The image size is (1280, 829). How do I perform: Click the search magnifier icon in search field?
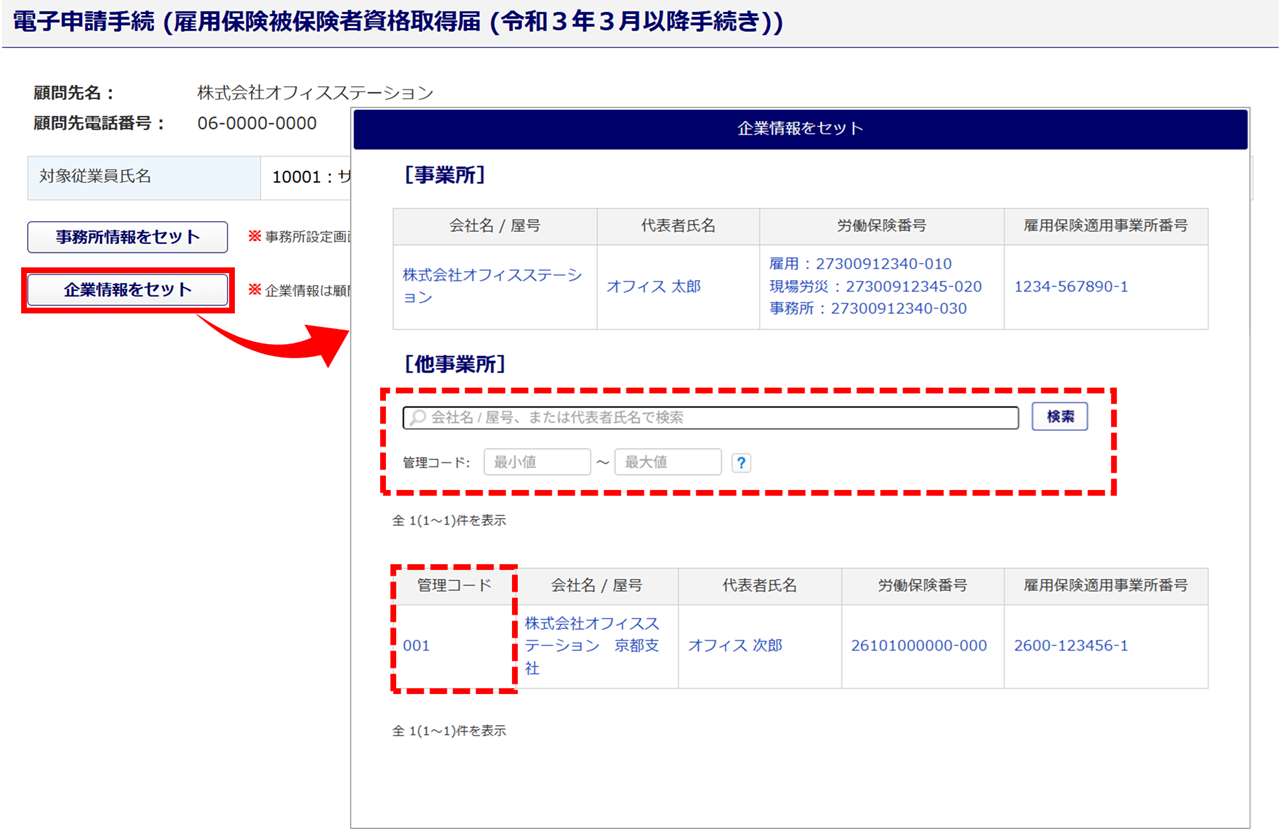[418, 417]
